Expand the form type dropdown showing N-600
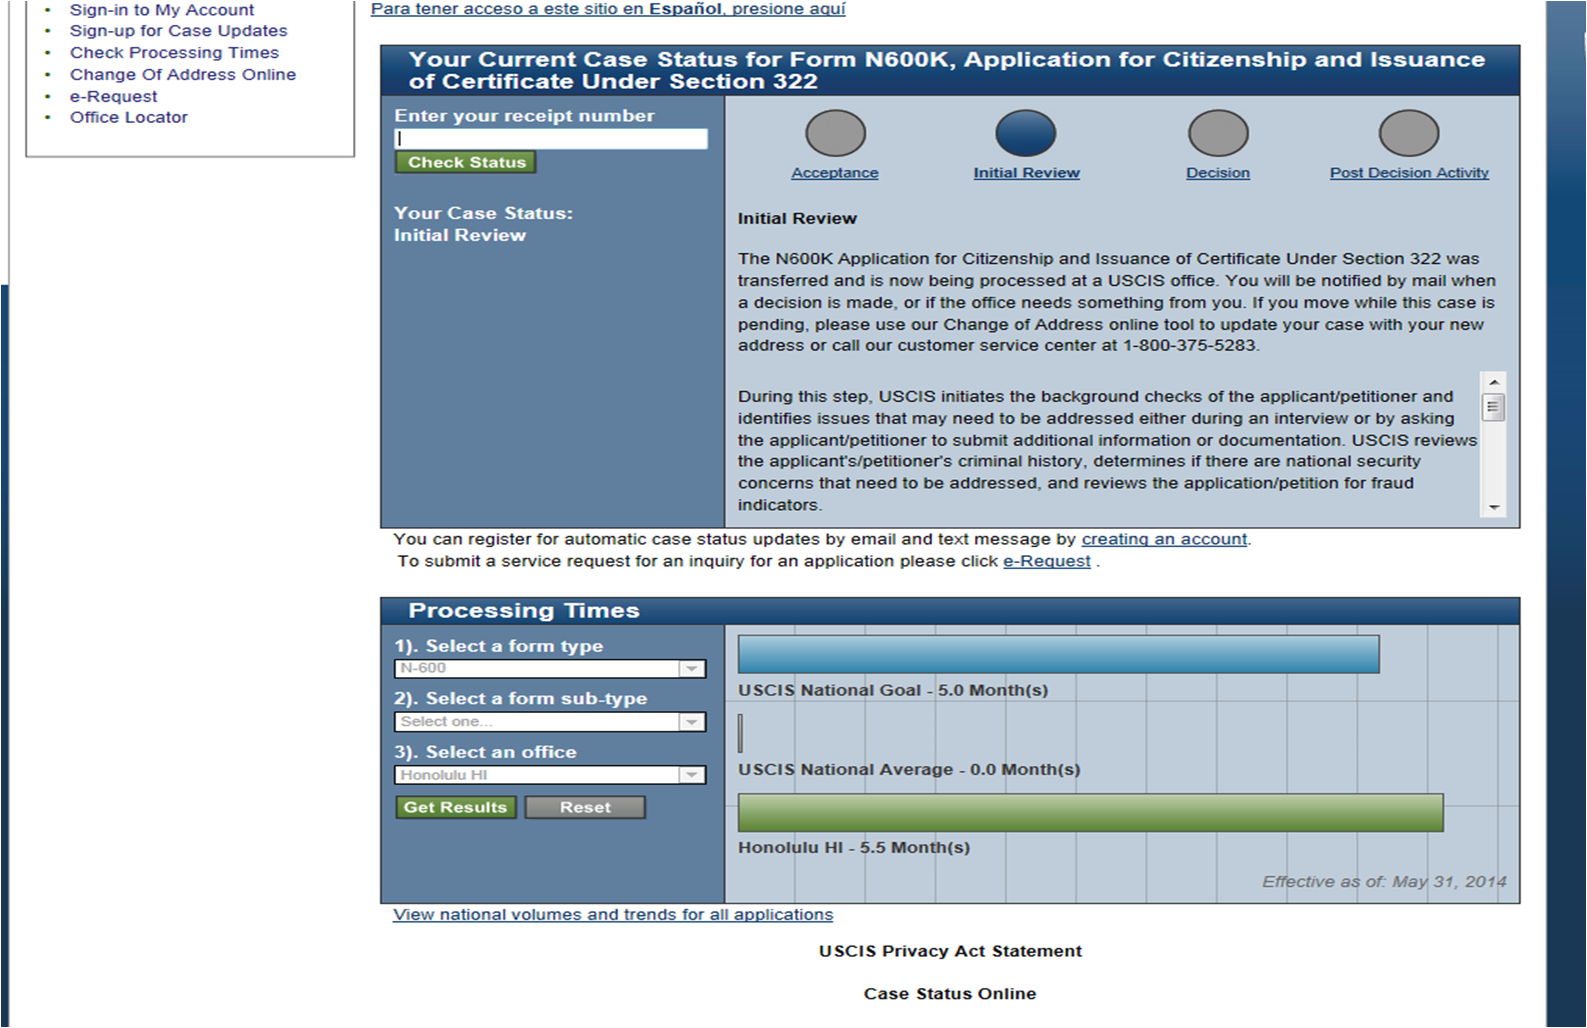 click(550, 669)
